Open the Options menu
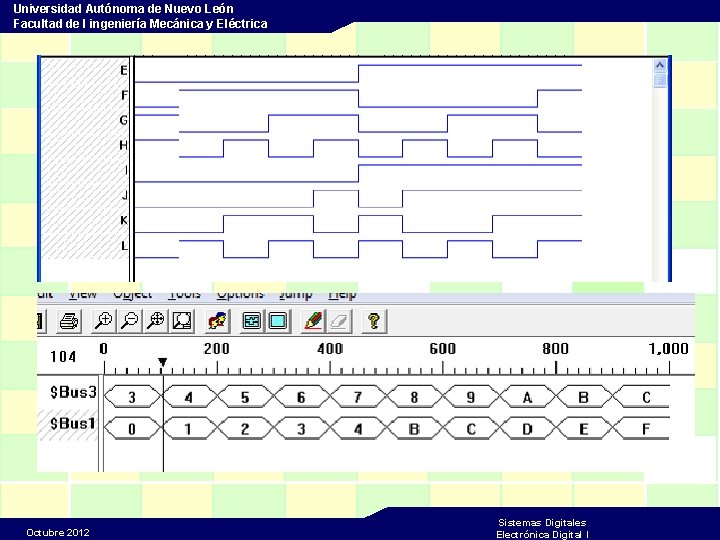 tap(240, 295)
